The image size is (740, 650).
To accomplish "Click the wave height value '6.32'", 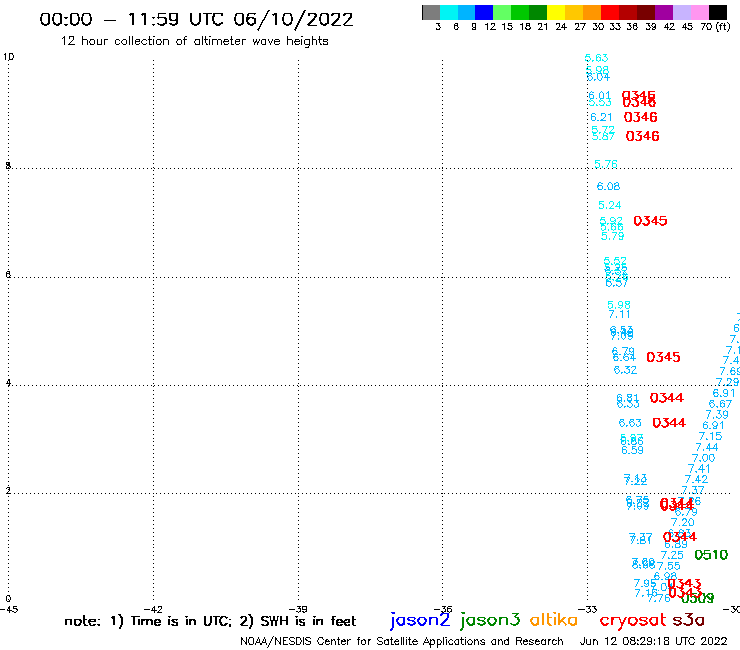I will tap(625, 370).
